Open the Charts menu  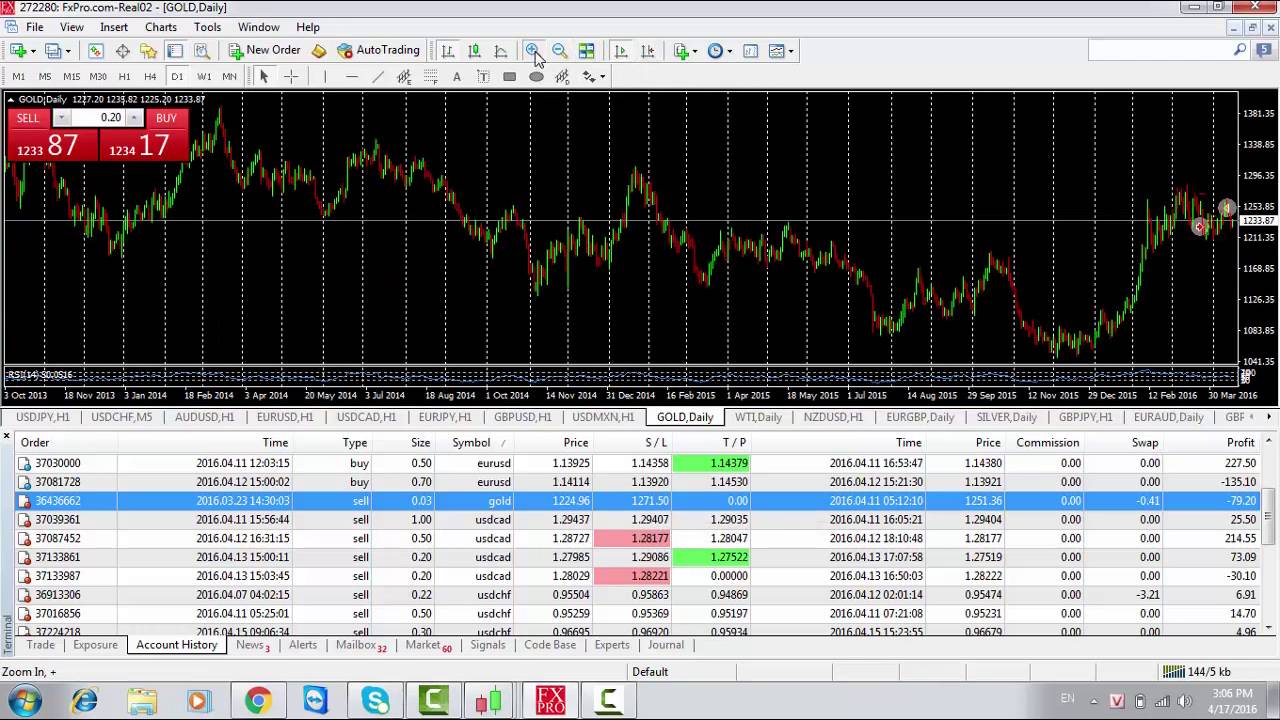pos(161,27)
